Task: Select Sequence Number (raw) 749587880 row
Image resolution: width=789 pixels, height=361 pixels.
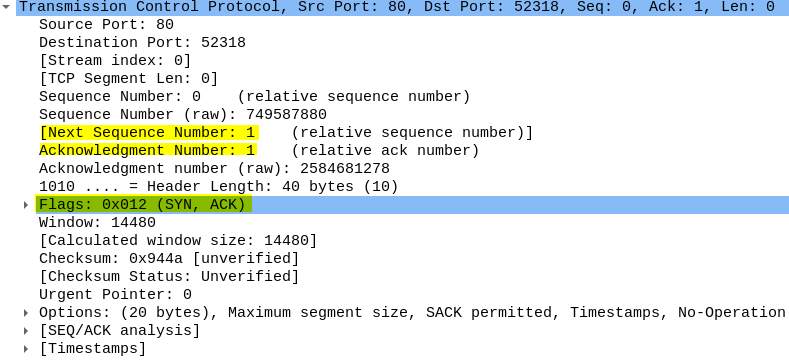Action: click(183, 115)
